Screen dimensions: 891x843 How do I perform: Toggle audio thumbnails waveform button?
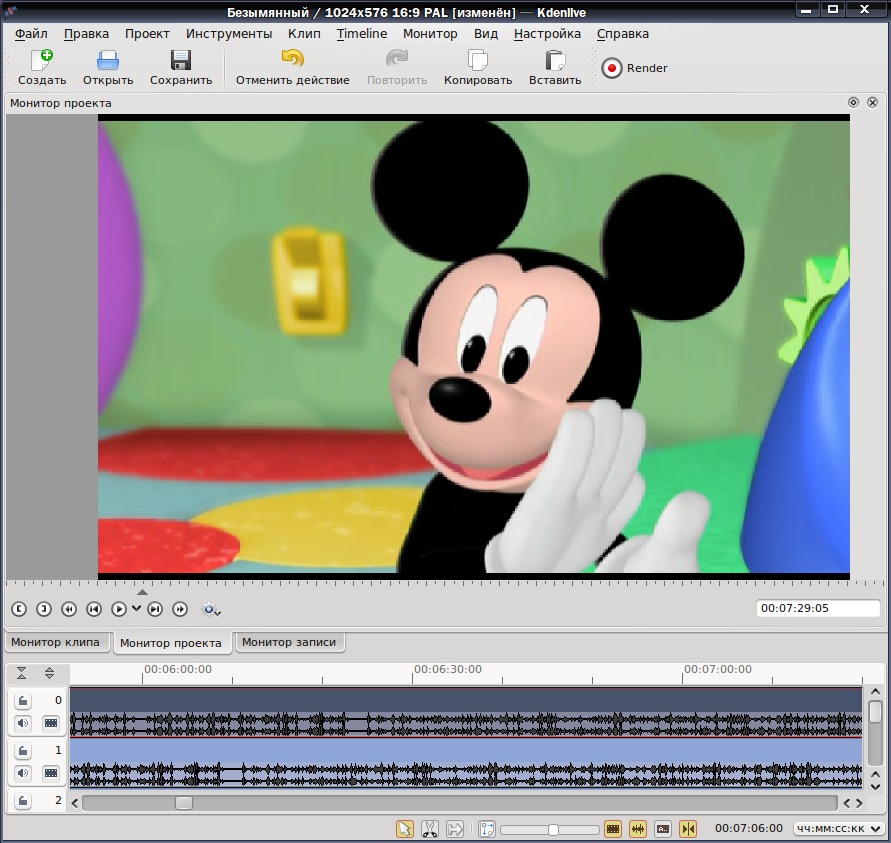[638, 829]
